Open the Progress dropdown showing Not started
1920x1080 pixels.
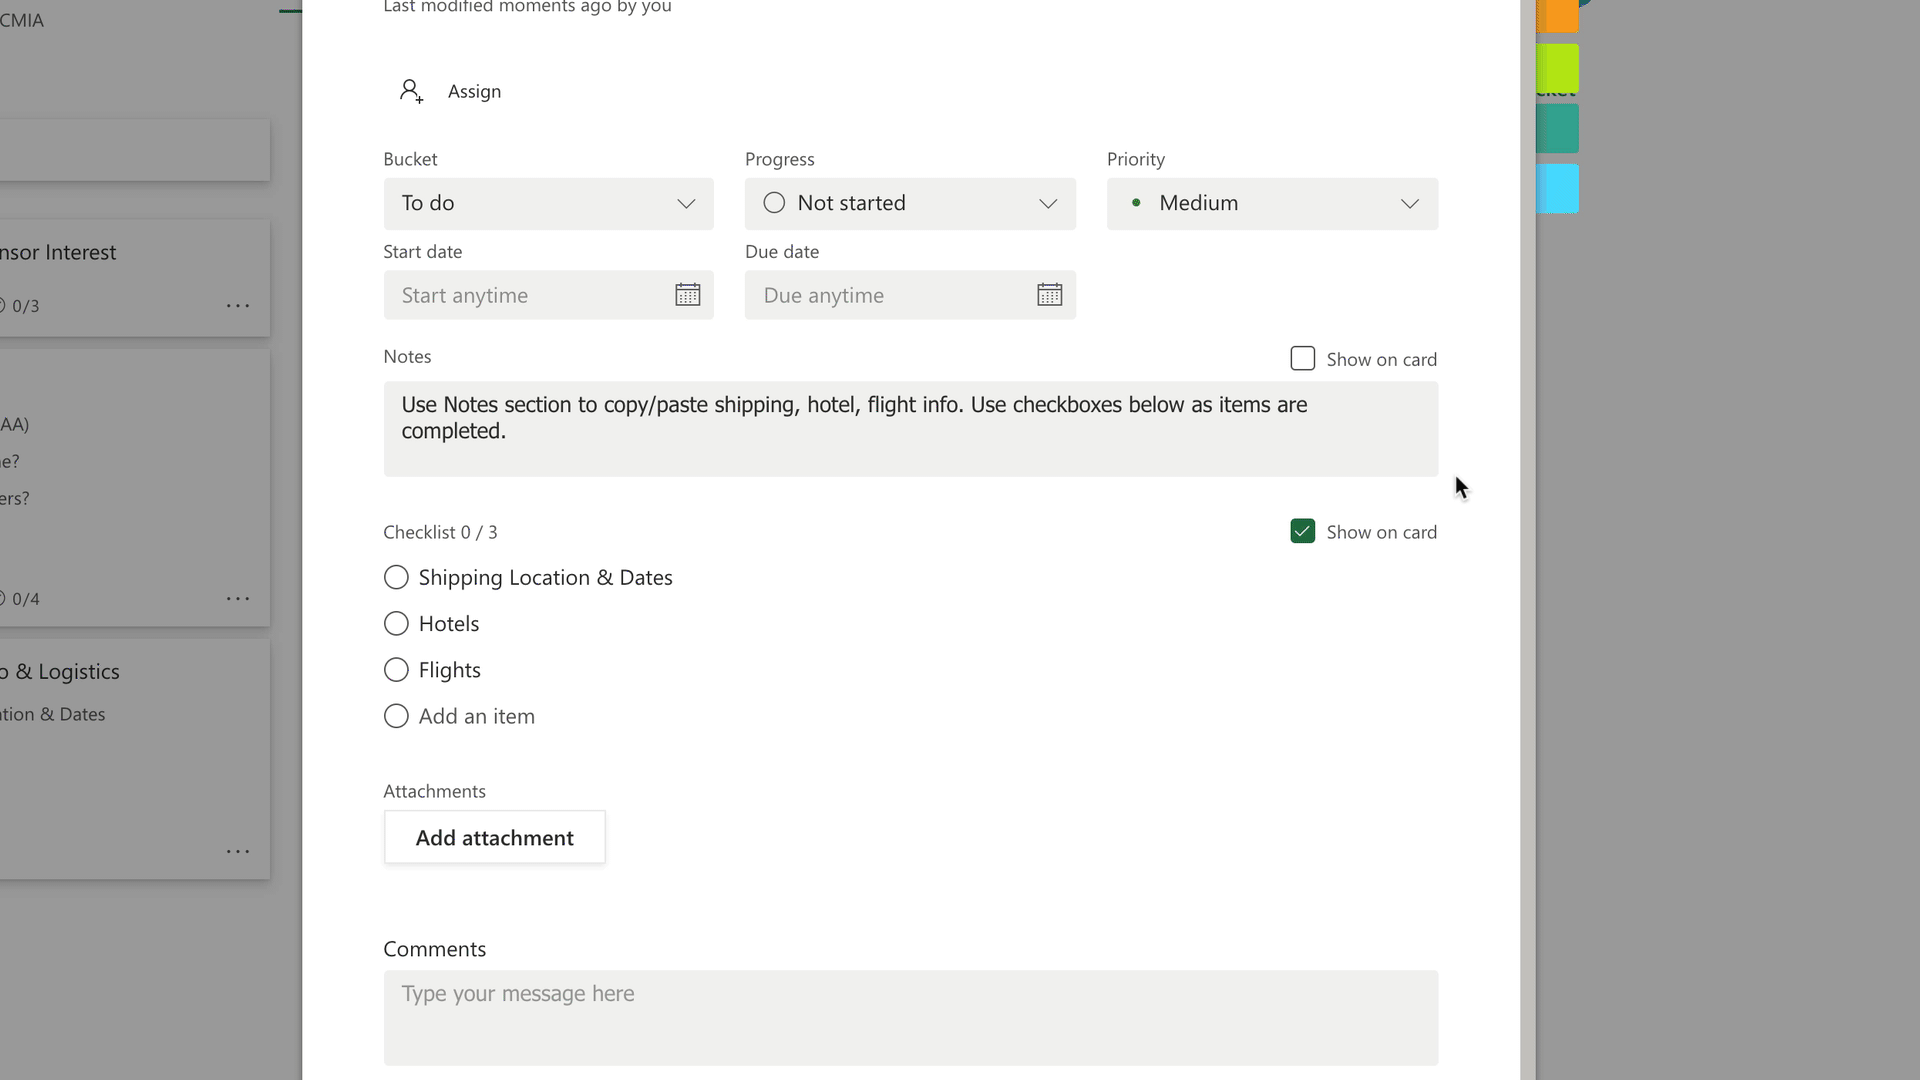(x=909, y=203)
